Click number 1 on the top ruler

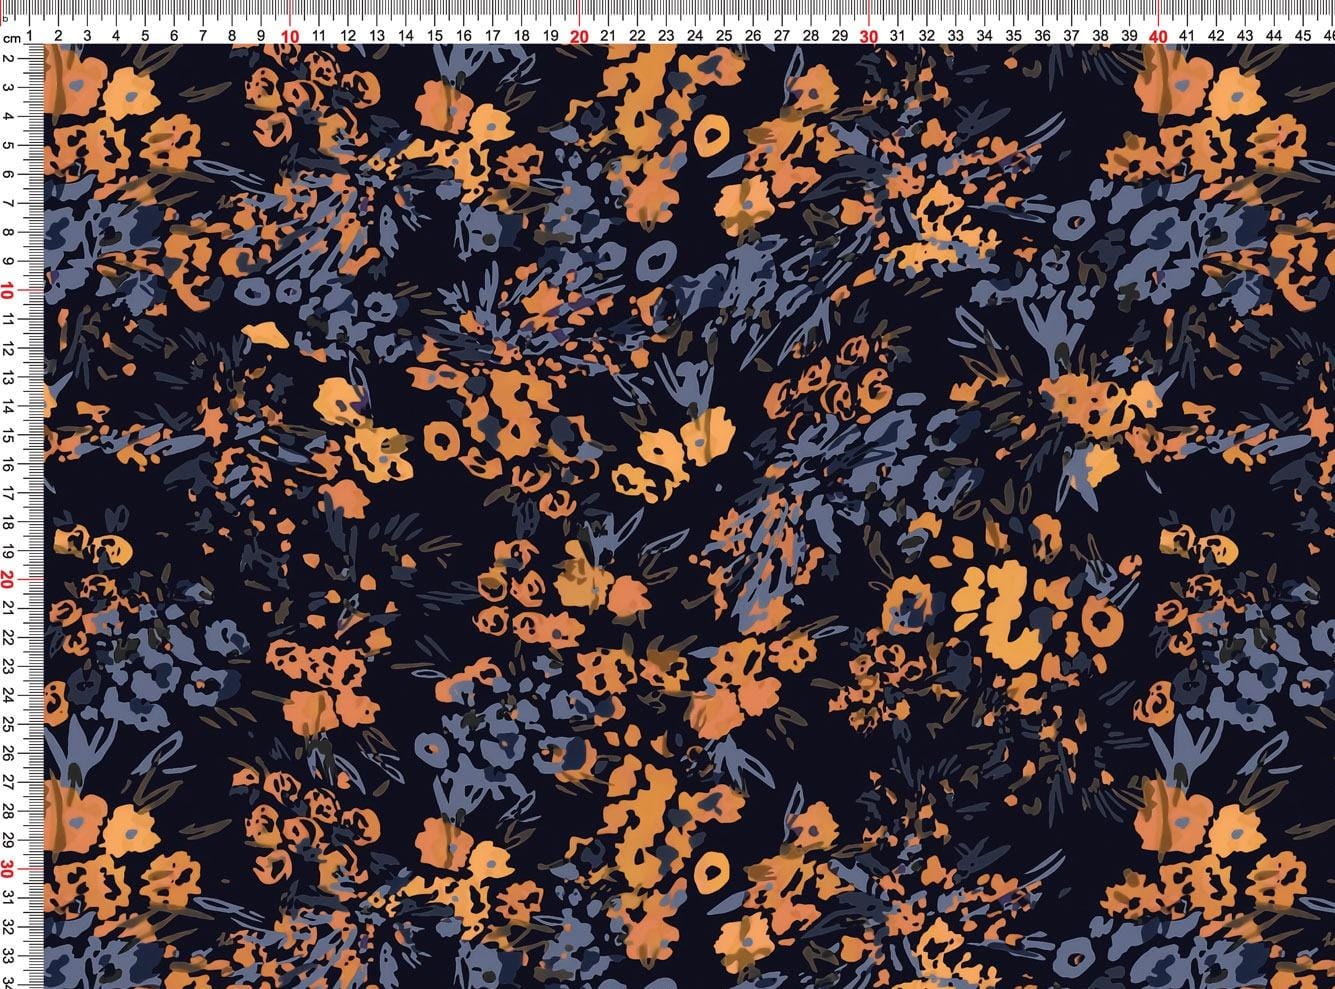pos(30,36)
